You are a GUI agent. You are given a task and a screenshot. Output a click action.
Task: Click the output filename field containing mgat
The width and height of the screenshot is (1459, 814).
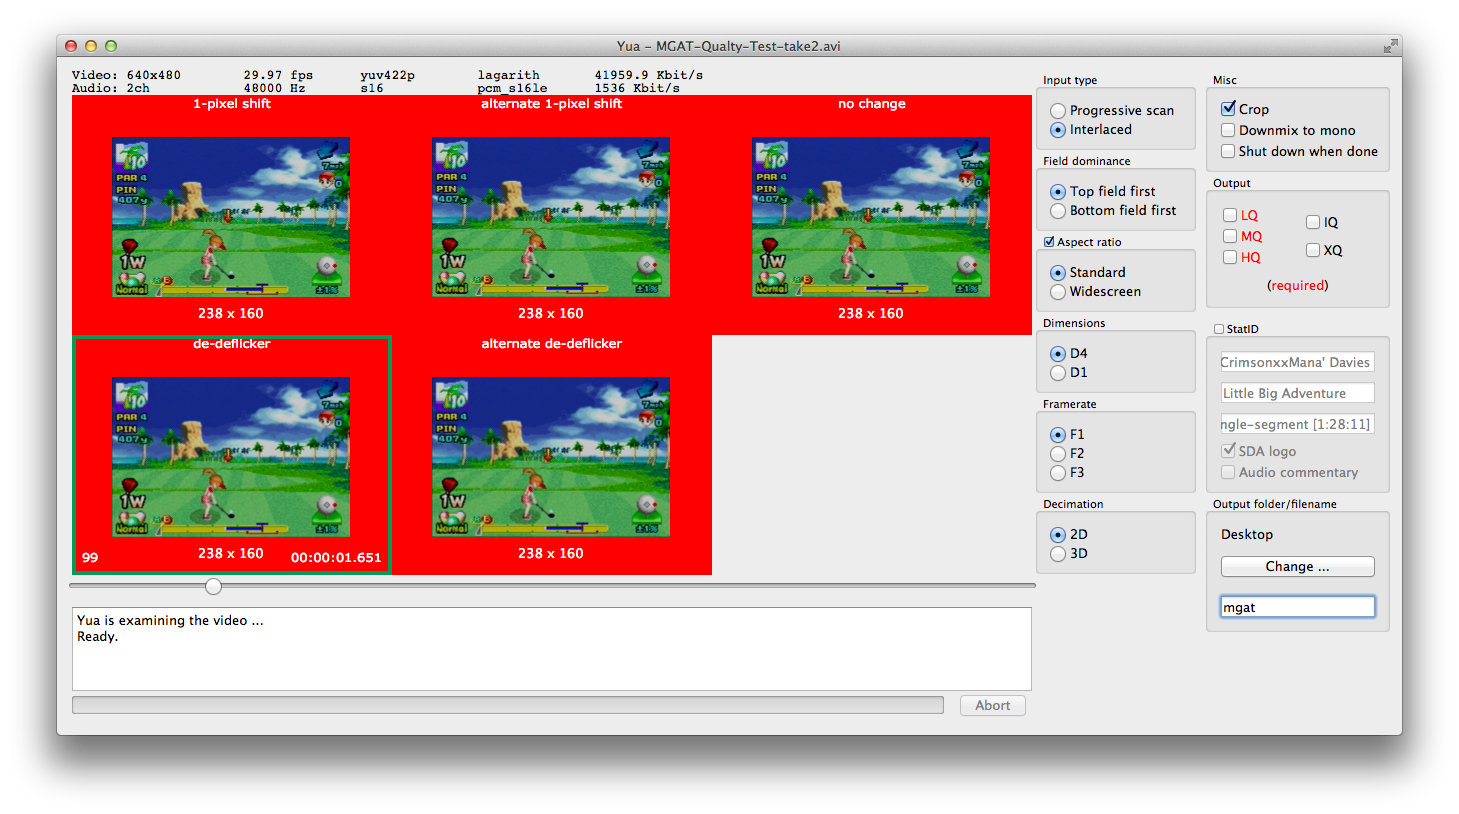point(1297,607)
